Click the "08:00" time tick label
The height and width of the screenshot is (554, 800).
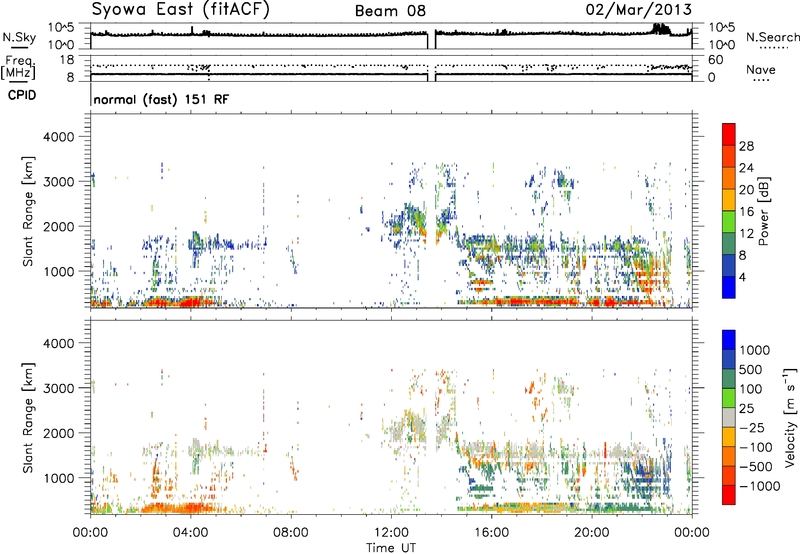pyautogui.click(x=291, y=533)
